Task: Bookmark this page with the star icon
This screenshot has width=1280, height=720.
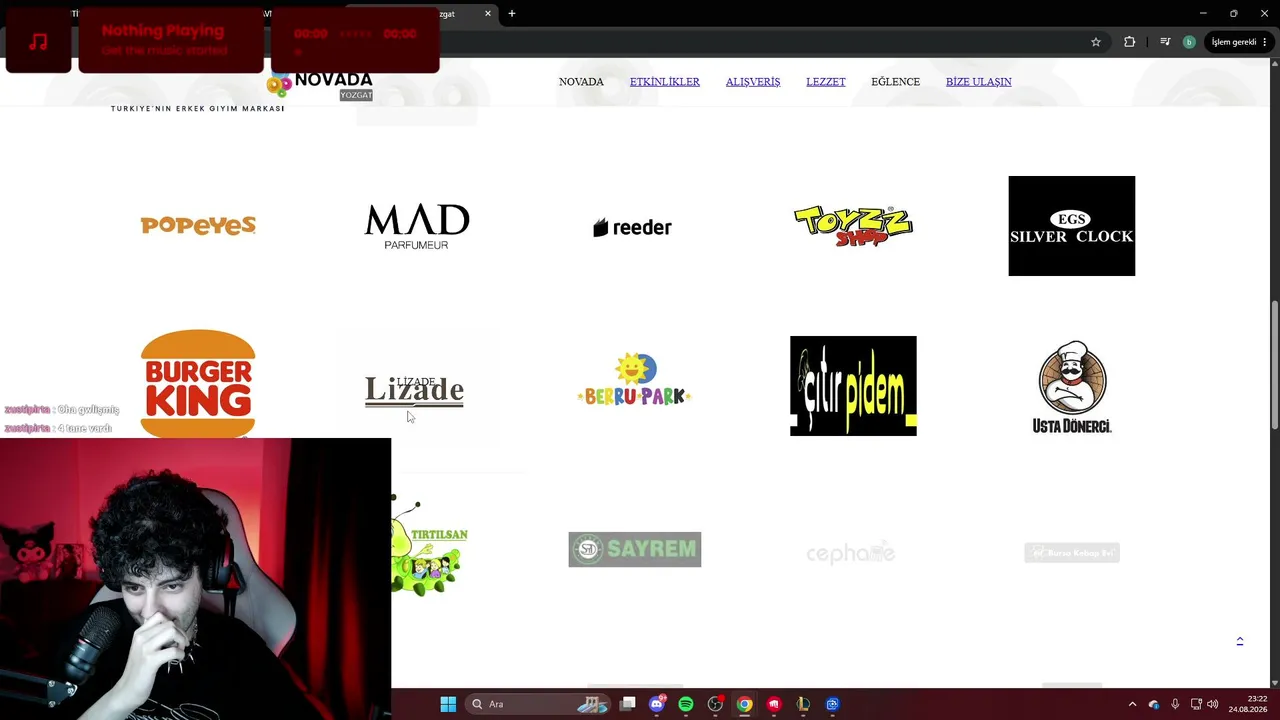Action: [1096, 42]
